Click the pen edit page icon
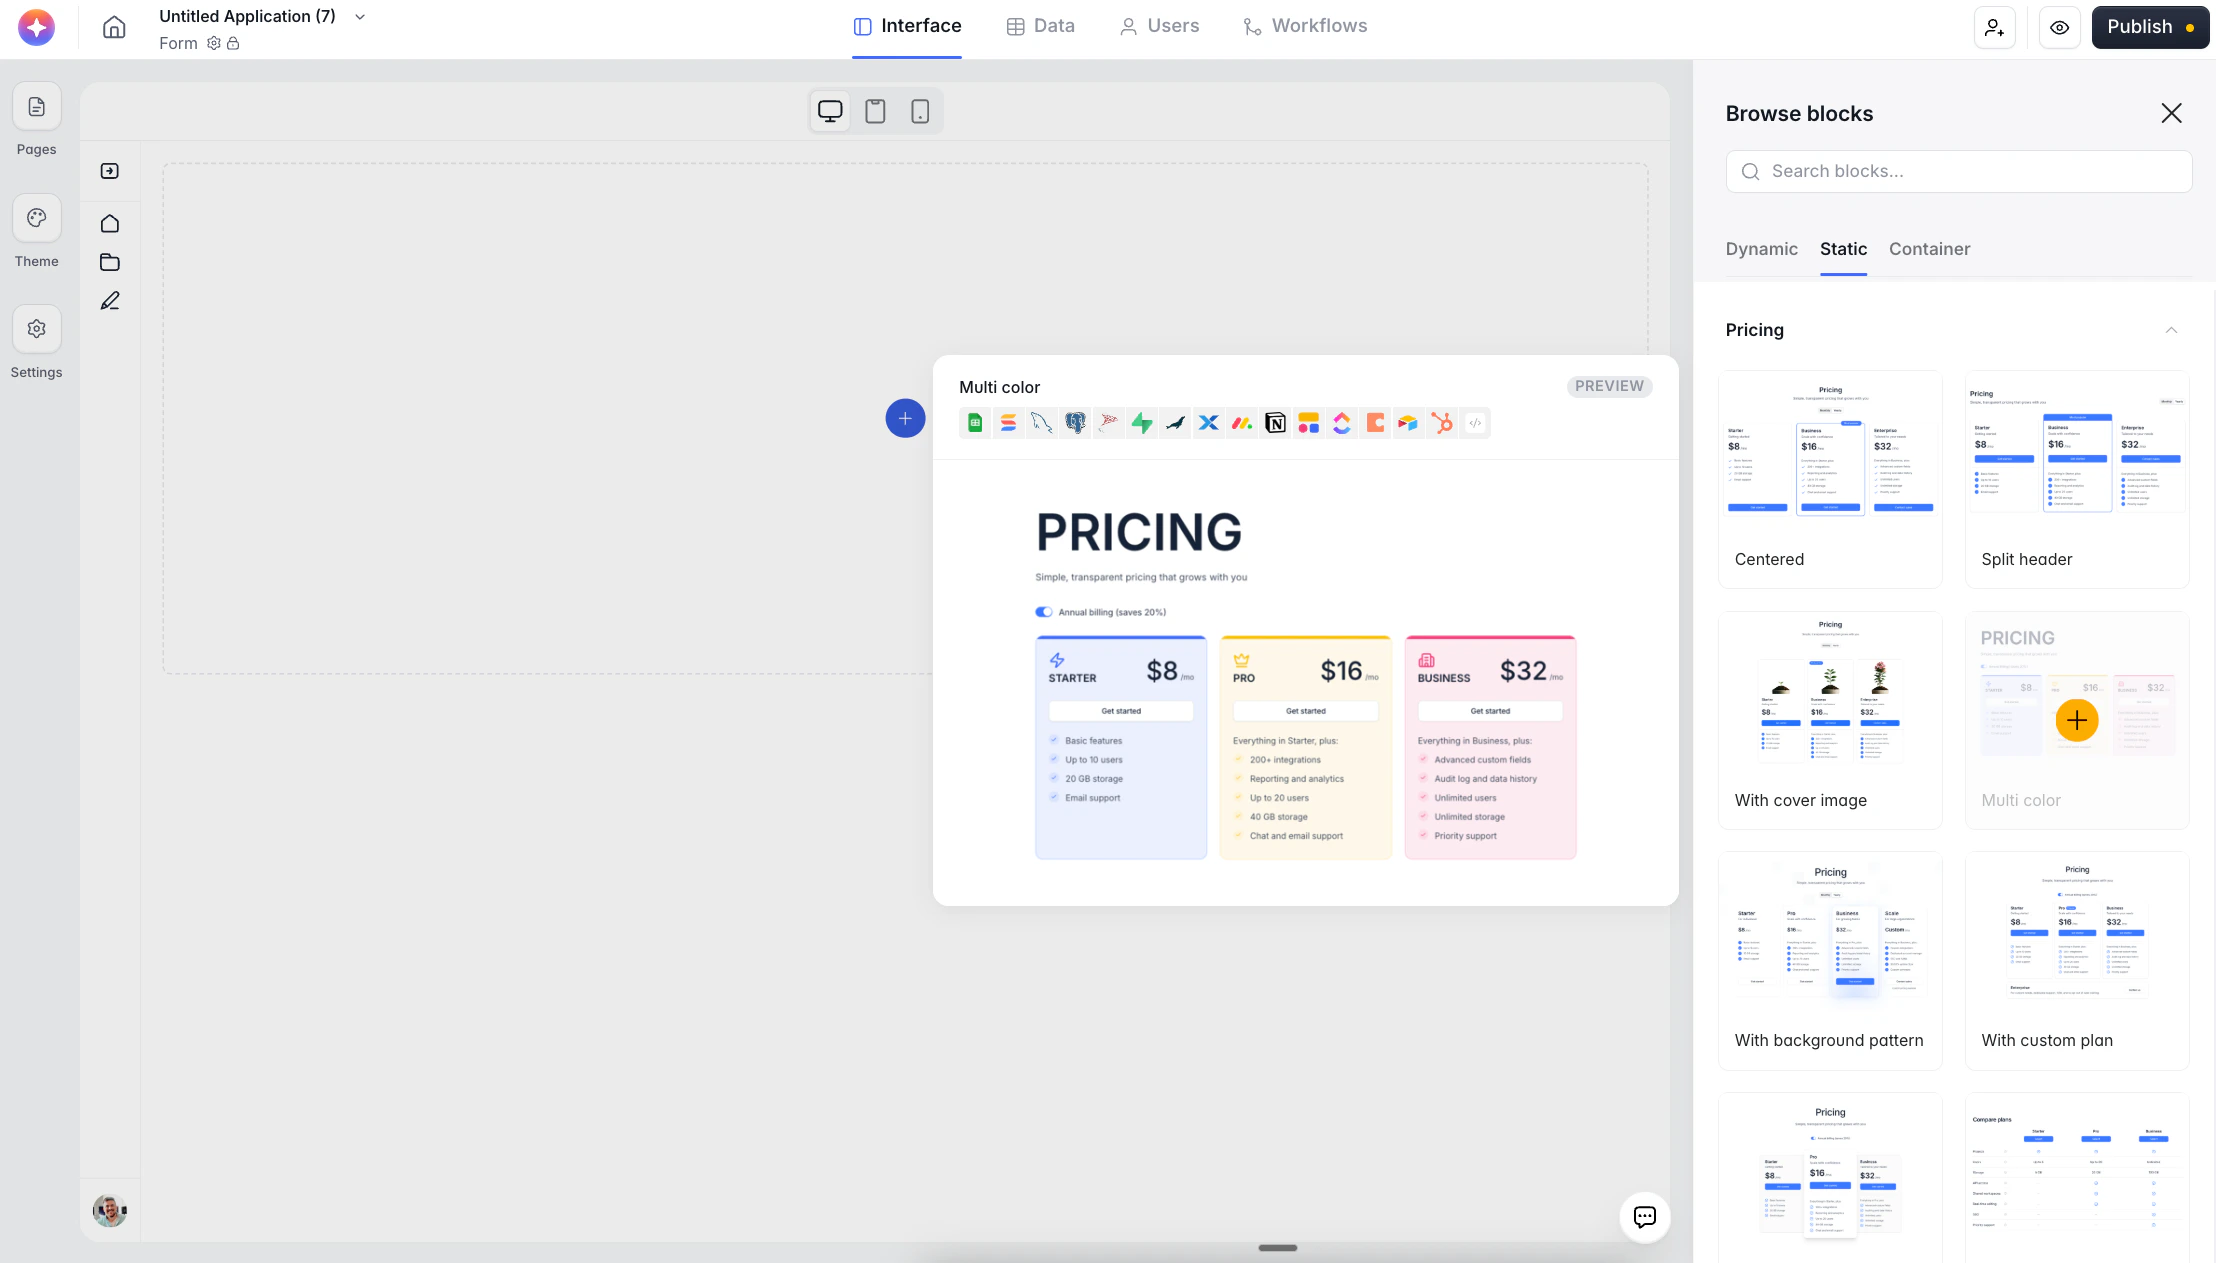 tap(110, 301)
